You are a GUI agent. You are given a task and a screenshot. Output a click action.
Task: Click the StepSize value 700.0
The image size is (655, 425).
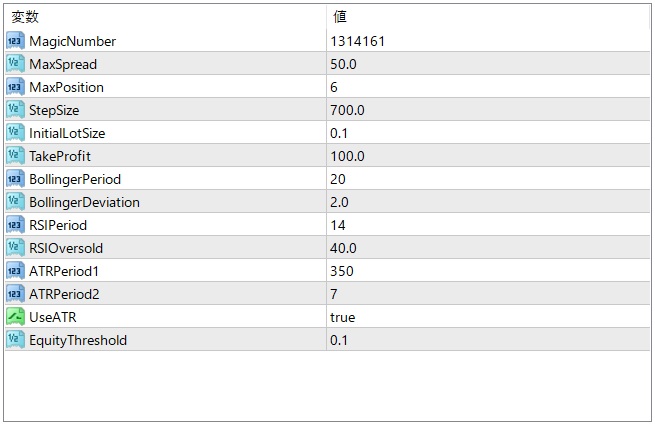tap(347, 110)
